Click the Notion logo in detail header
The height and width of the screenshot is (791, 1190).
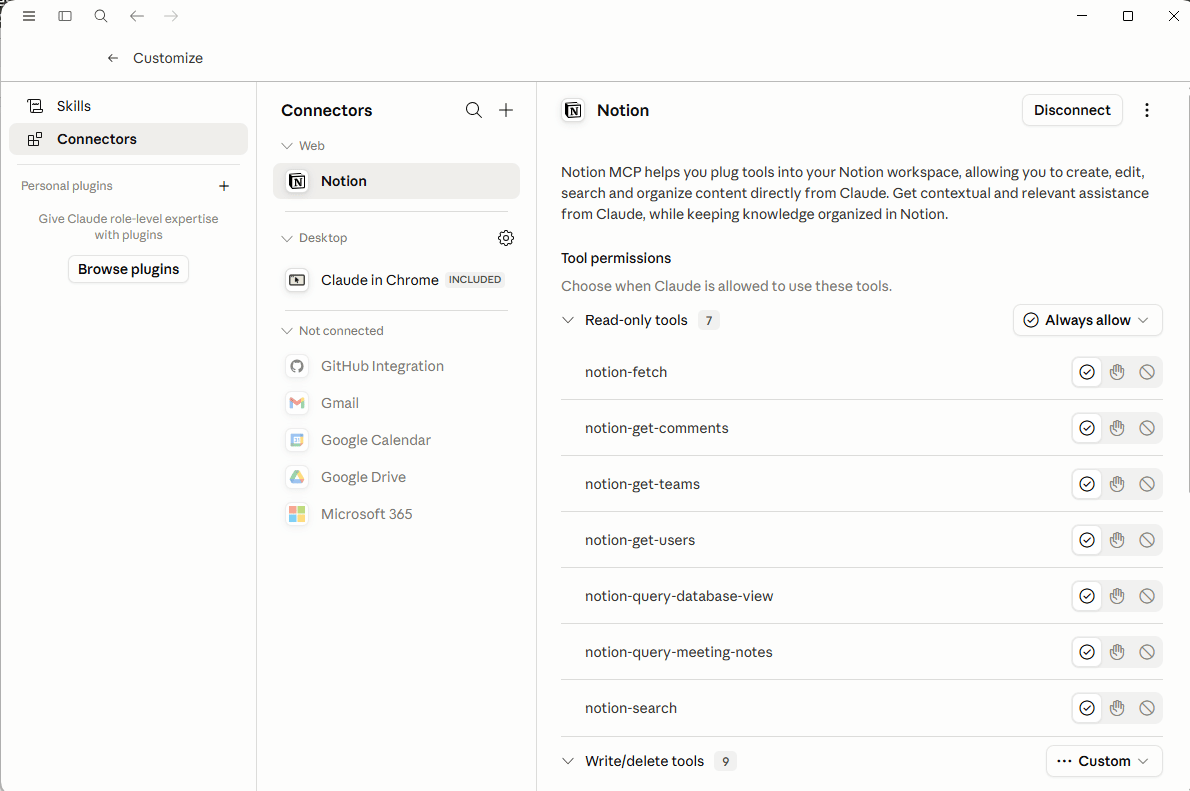click(x=573, y=111)
